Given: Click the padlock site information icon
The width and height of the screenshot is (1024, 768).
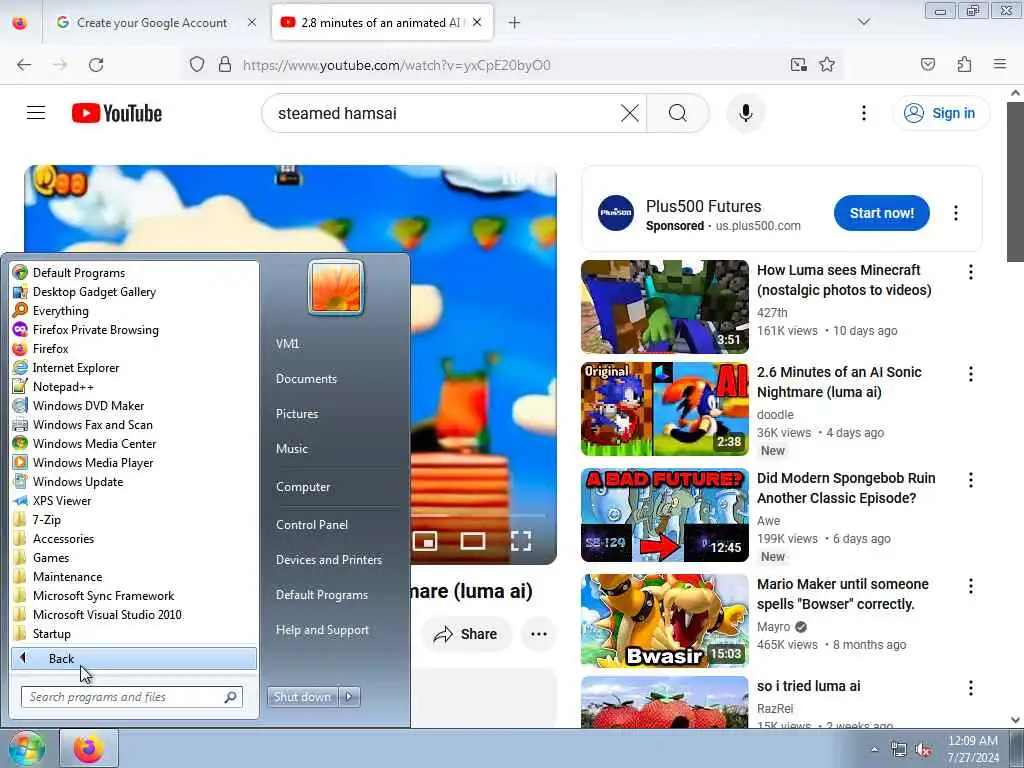Looking at the screenshot, I should (x=225, y=65).
